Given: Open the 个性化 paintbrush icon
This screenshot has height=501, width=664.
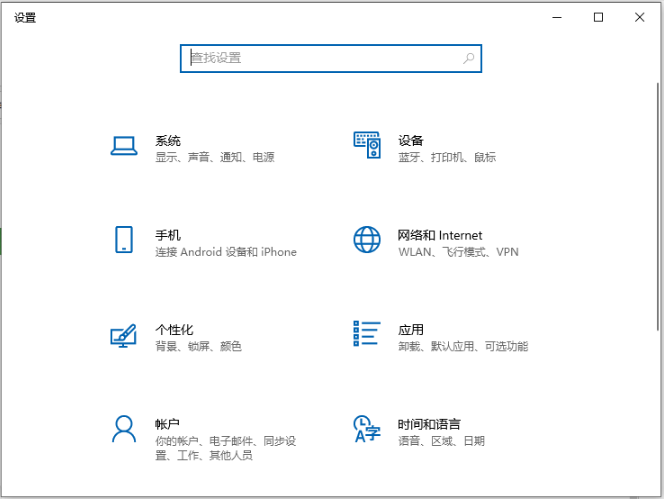Looking at the screenshot, I should click(123, 335).
